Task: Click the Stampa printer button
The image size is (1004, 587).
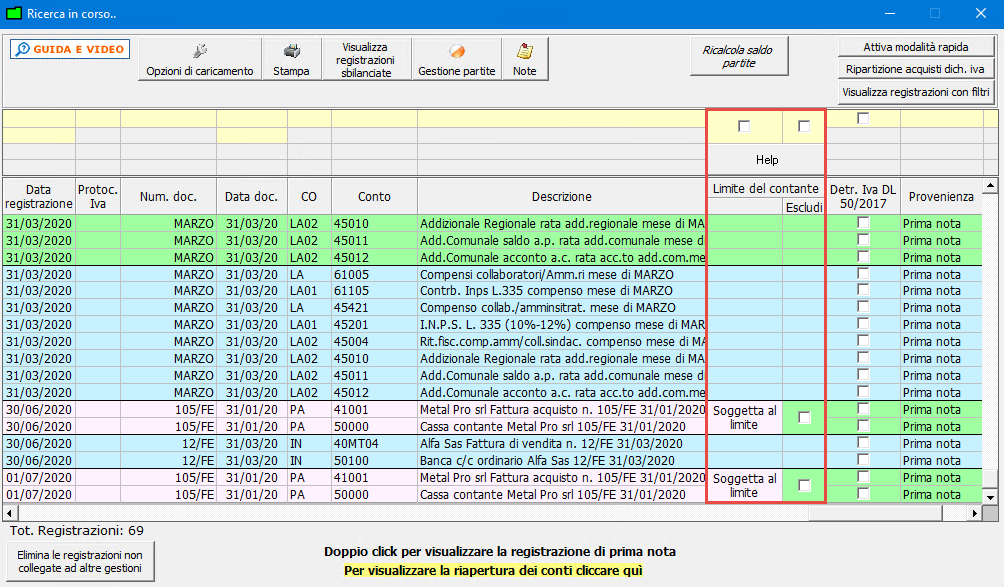Action: tap(291, 59)
